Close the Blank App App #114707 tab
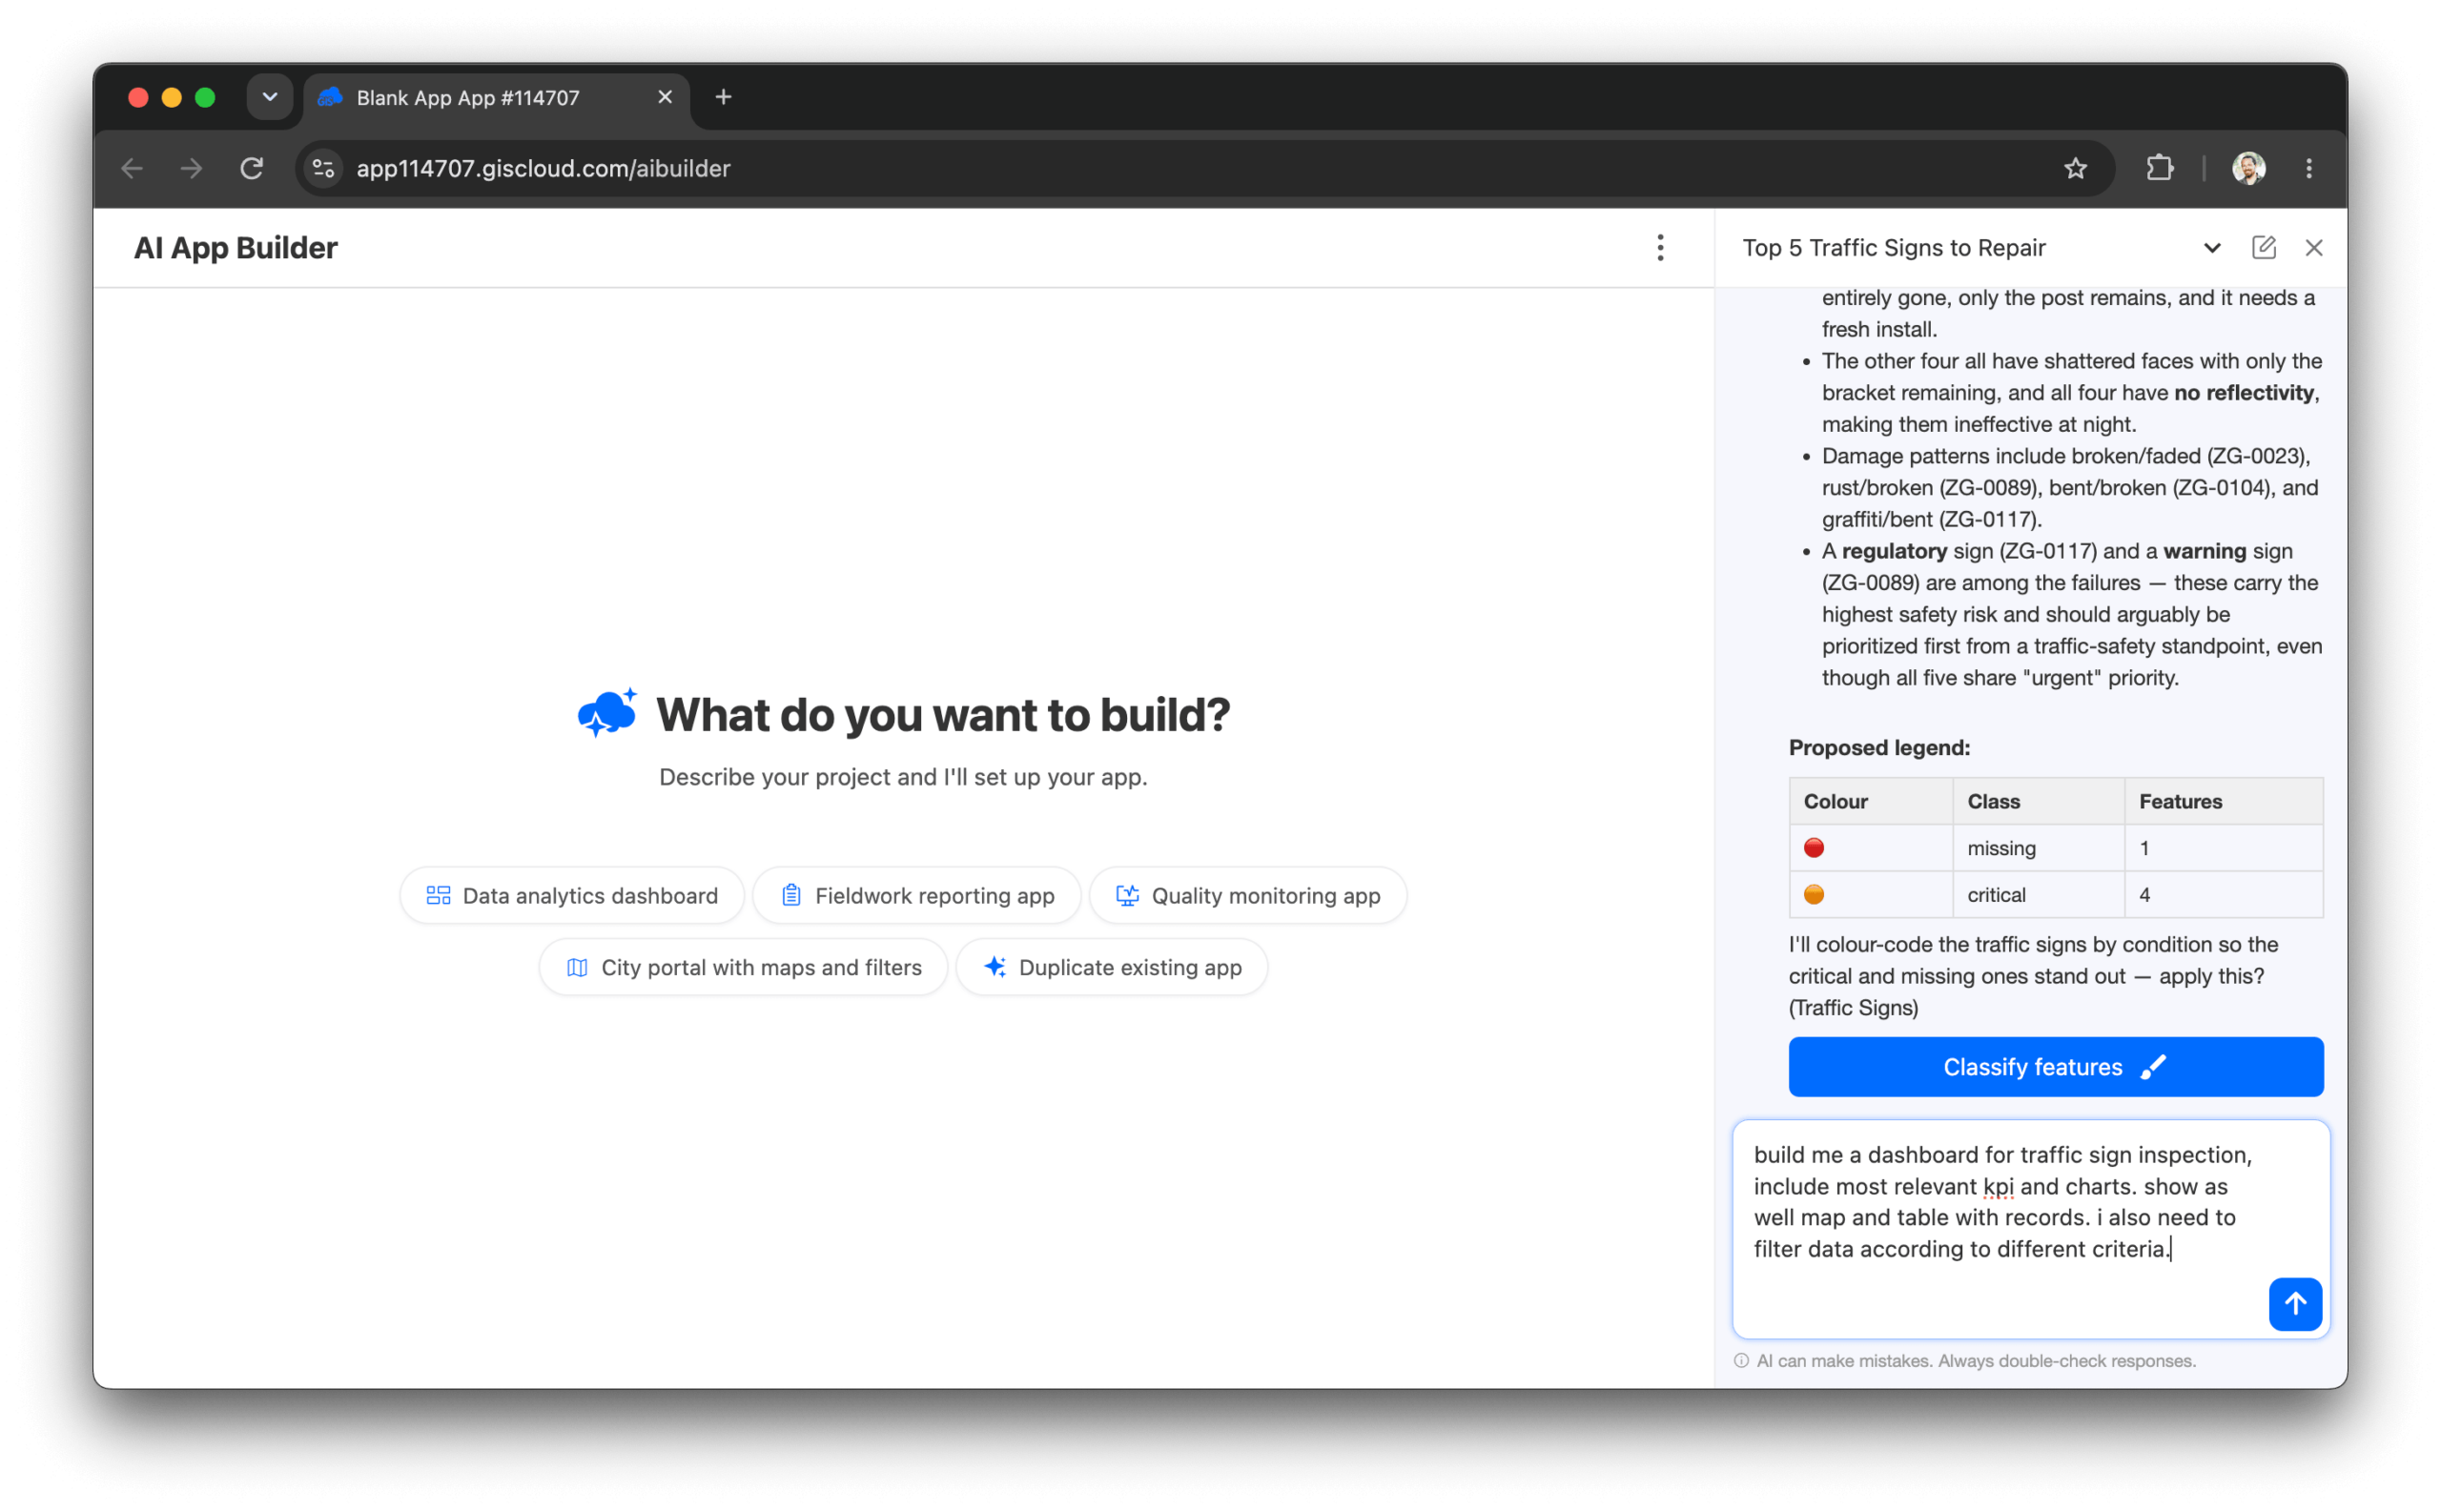The width and height of the screenshot is (2441, 1512). (x=664, y=97)
